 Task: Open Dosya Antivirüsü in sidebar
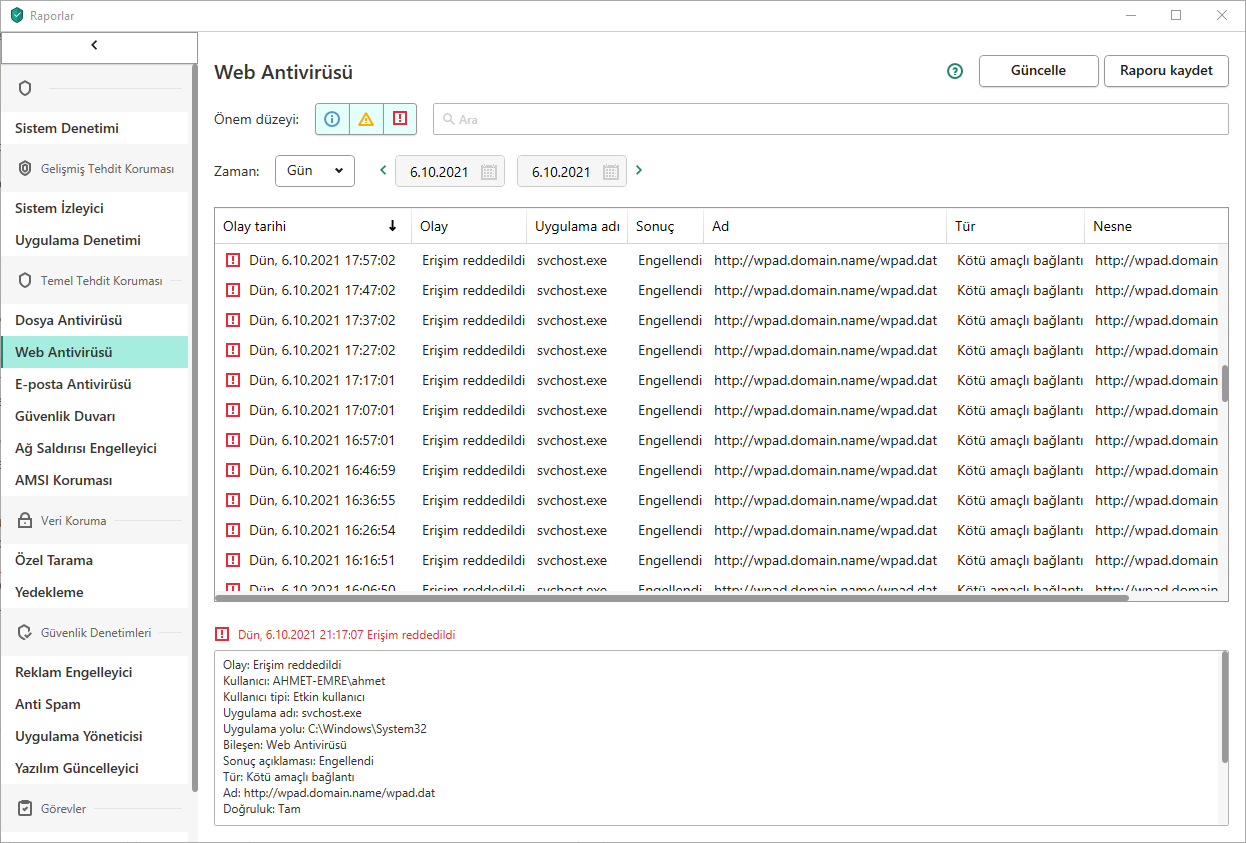(94, 320)
